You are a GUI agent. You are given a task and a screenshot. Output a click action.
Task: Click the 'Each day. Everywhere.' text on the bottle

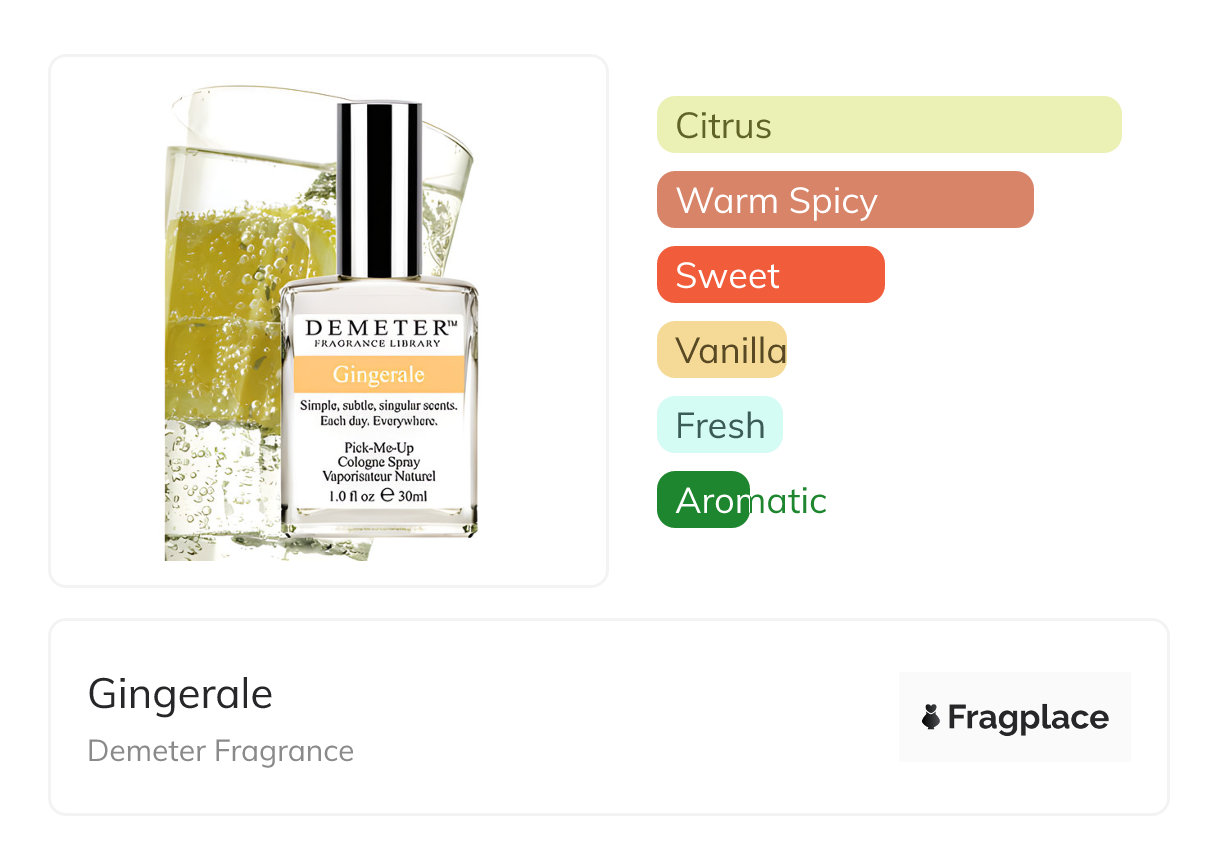tap(379, 421)
